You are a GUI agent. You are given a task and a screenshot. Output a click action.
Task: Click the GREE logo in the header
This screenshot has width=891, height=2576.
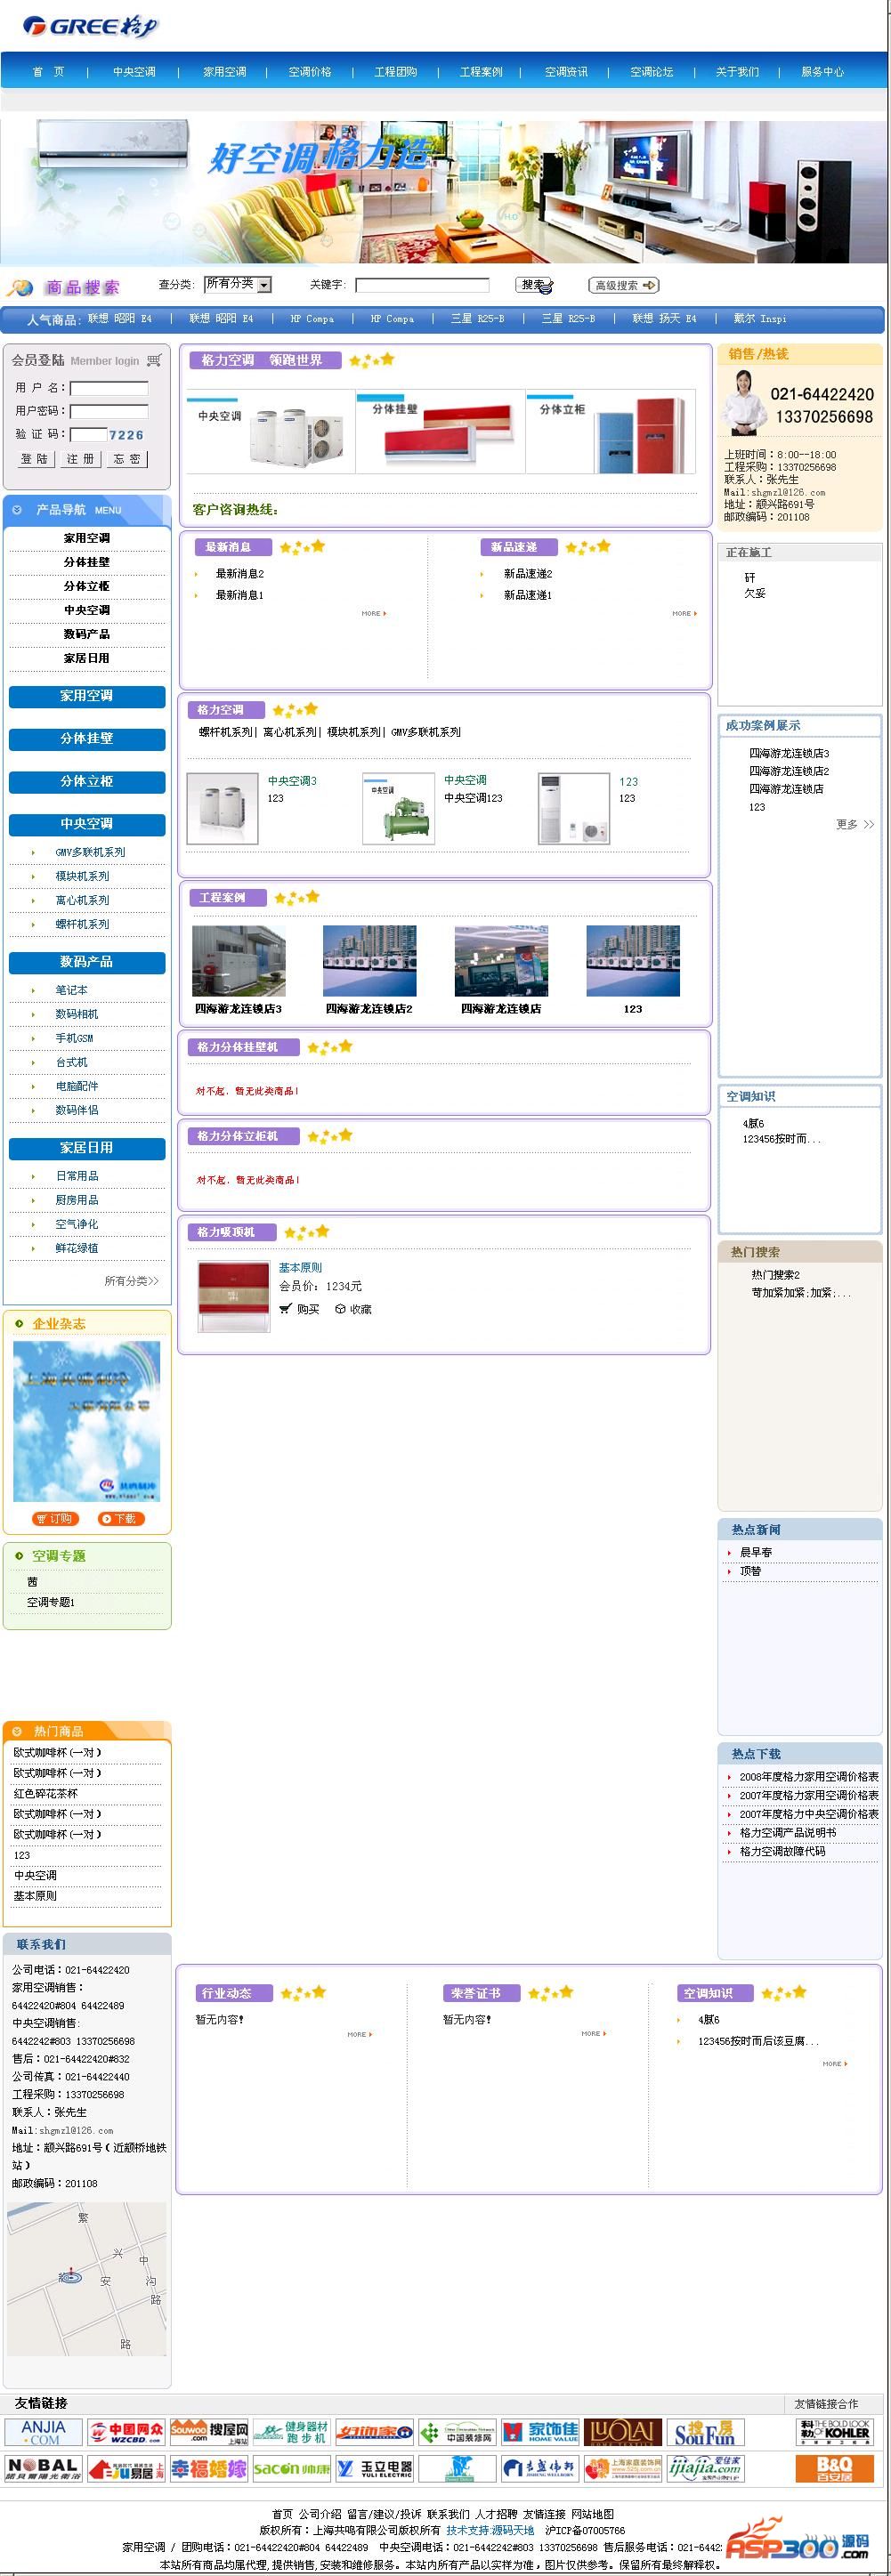[90, 26]
